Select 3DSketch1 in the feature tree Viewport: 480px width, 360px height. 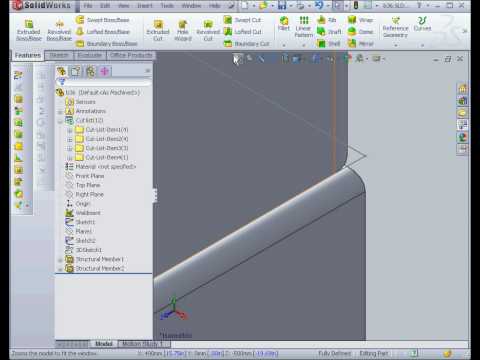pyautogui.click(x=84, y=250)
